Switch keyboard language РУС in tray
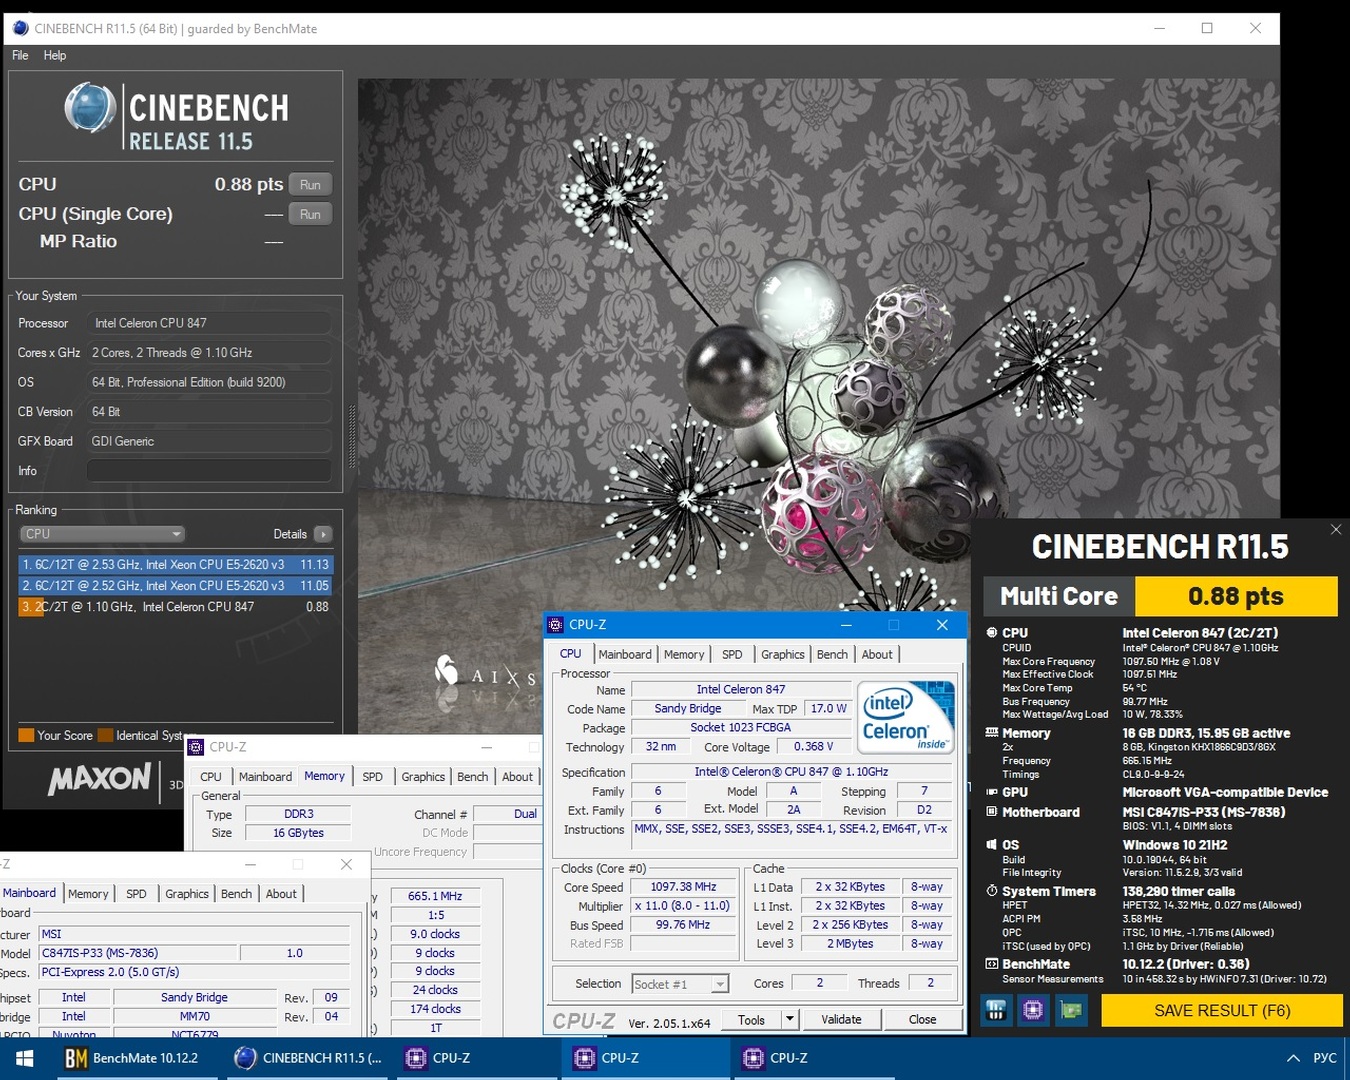This screenshot has height=1080, width=1350. pos(1324,1058)
